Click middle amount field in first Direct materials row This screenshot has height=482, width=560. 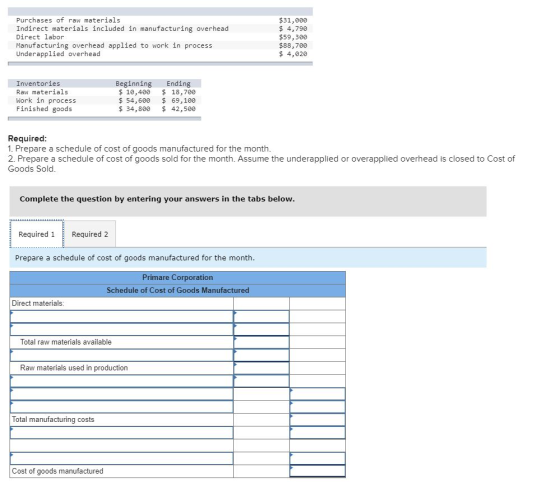click(261, 316)
